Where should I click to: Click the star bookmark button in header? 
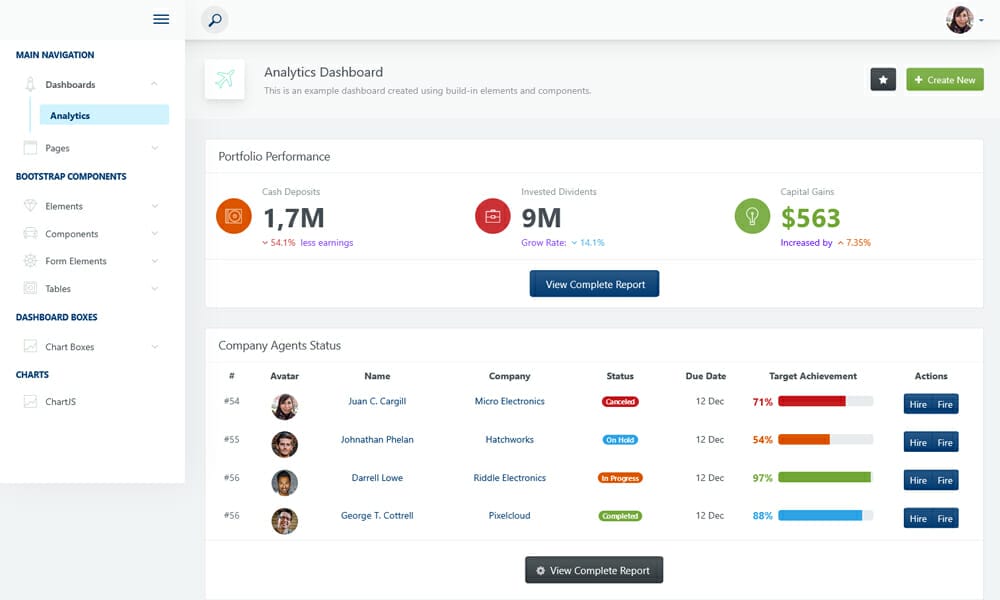[883, 79]
